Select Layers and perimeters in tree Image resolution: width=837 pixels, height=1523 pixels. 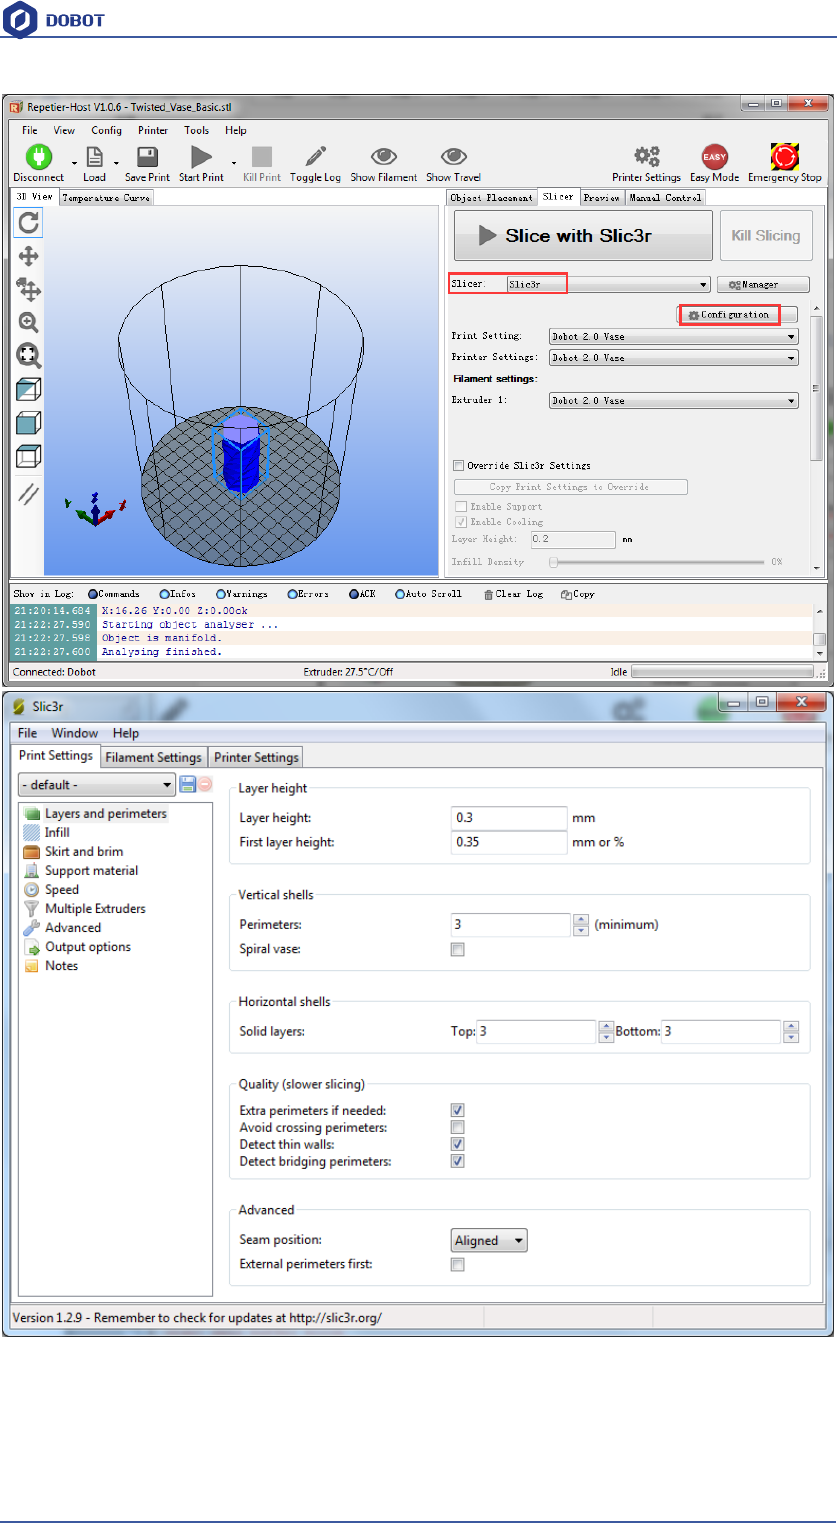(105, 814)
